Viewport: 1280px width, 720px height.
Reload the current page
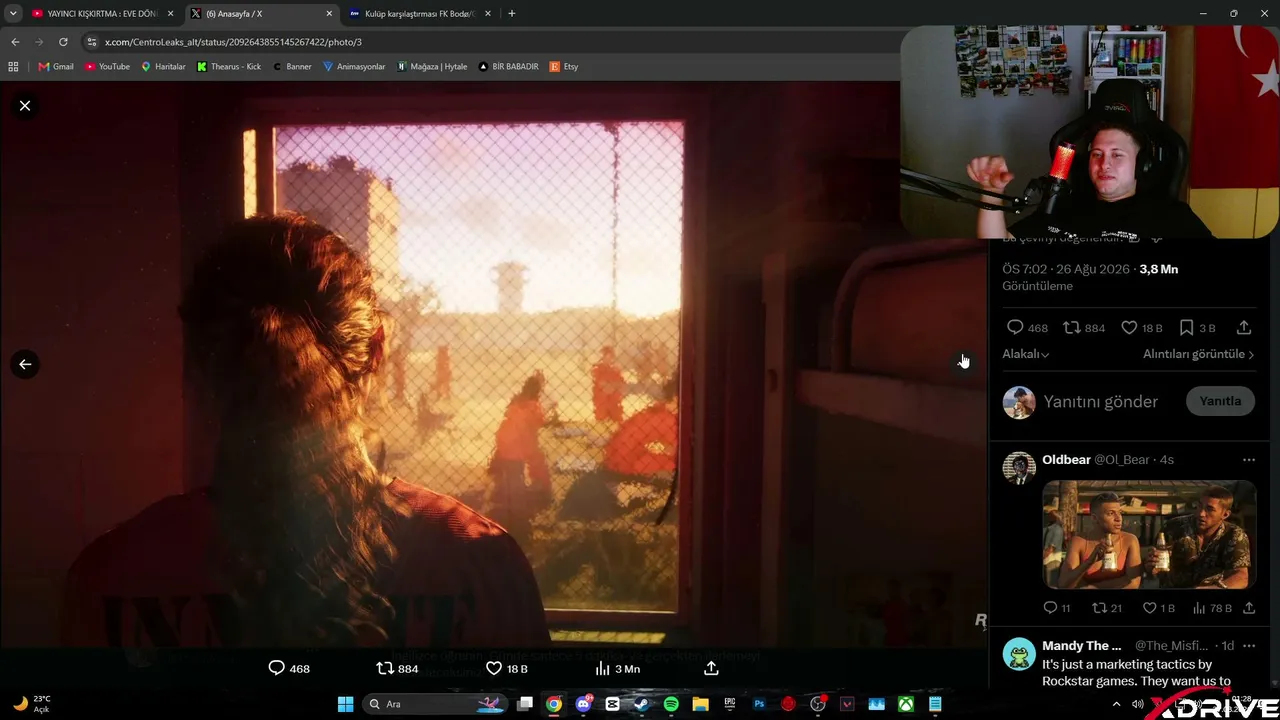click(63, 42)
